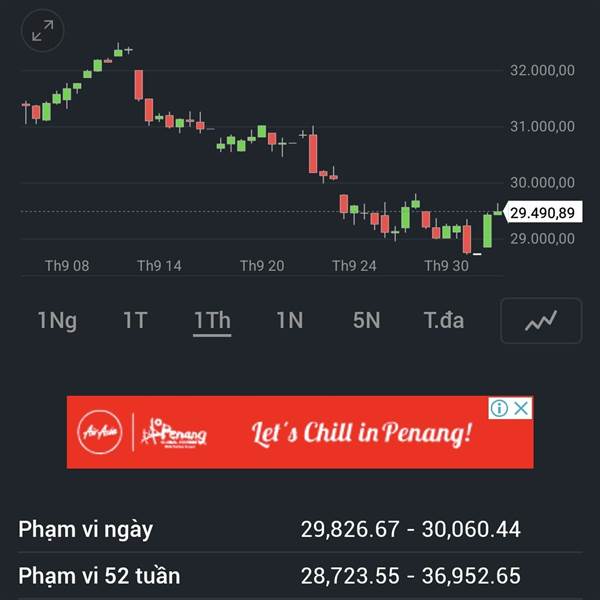The image size is (600, 600).
Task: Switch to the 5N time range
Action: (x=366, y=321)
